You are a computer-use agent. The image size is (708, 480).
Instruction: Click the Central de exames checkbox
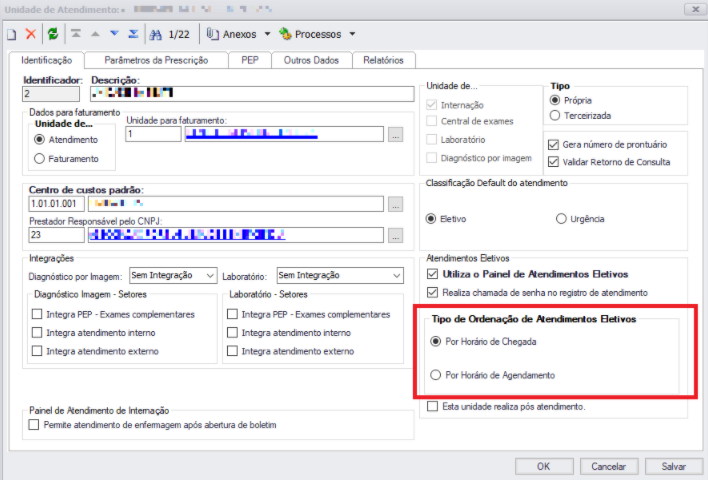[x=432, y=121]
